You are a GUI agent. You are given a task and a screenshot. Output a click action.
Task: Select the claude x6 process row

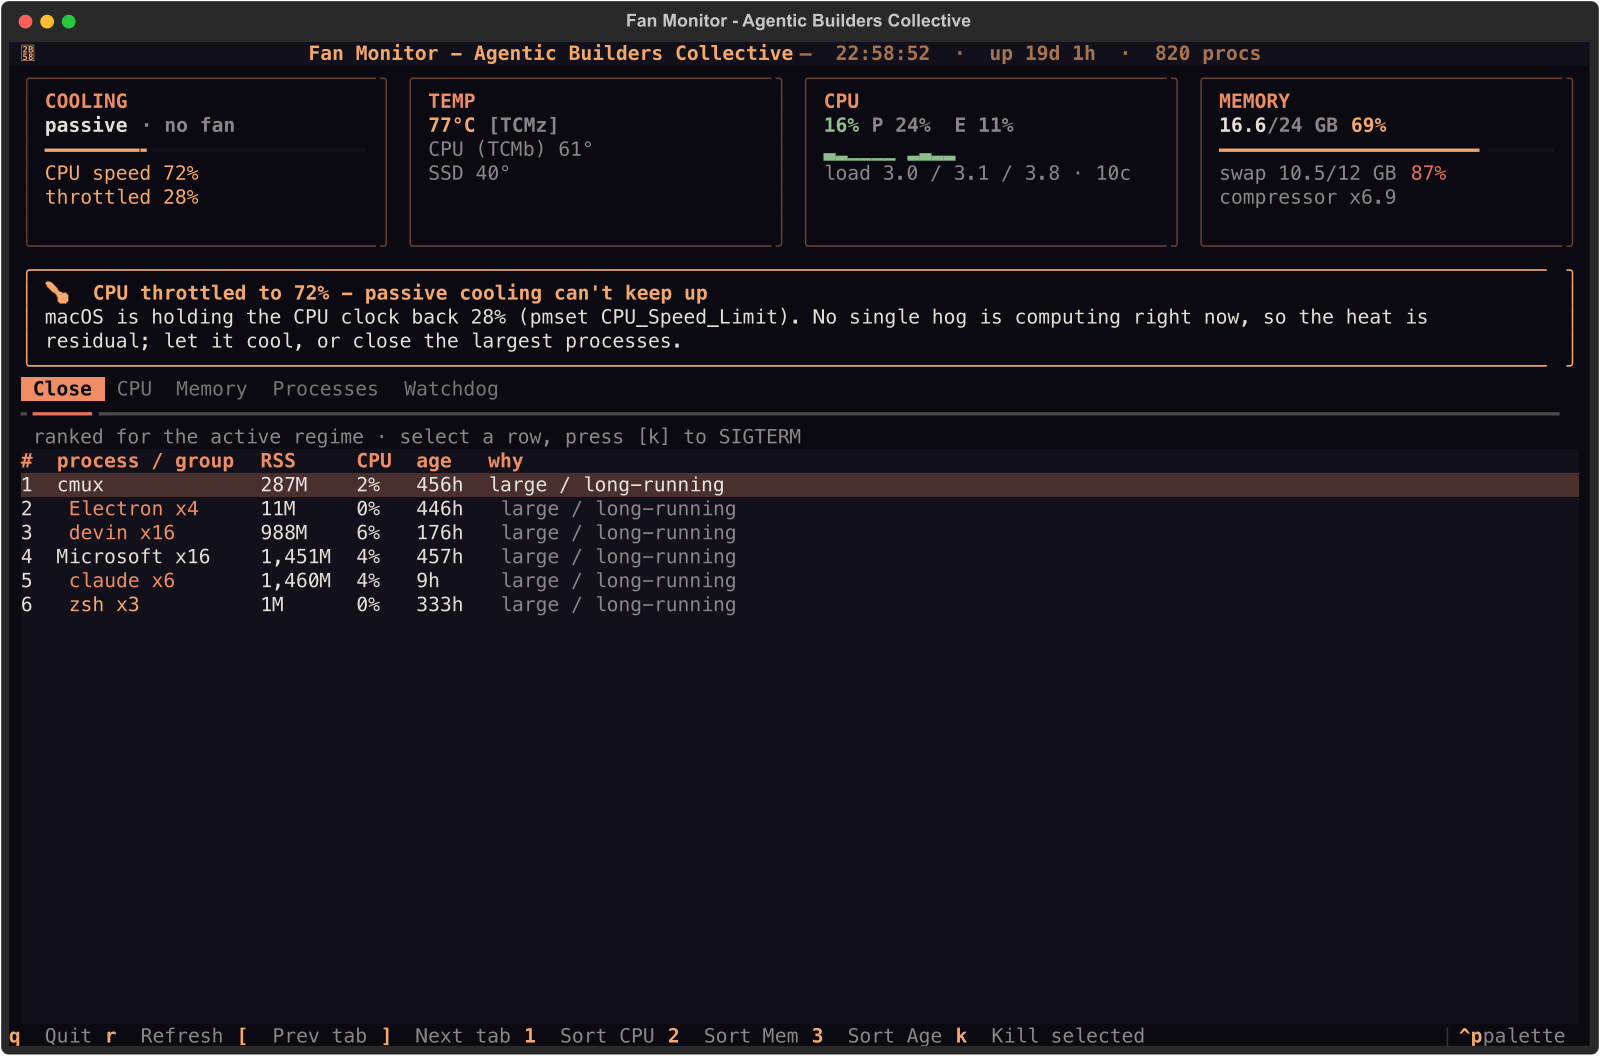pos(800,581)
